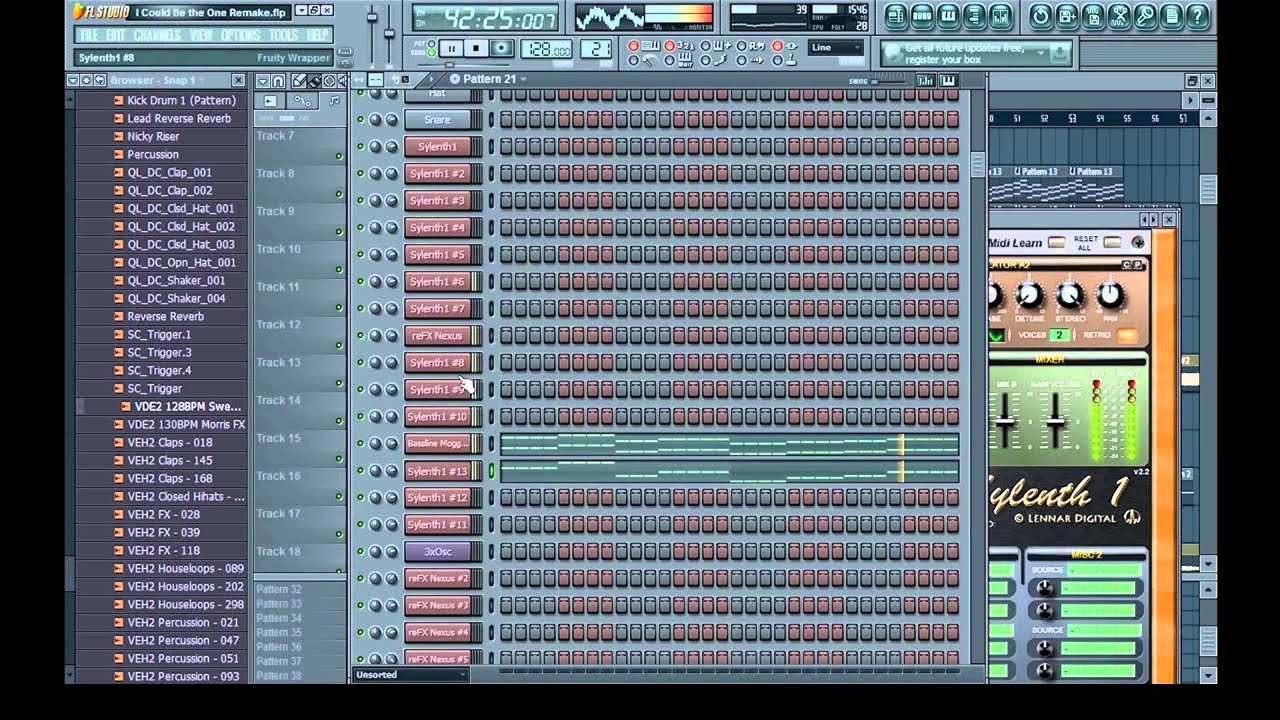Open the FILE menu
Viewport: 1280px width, 720px height.
89,36
